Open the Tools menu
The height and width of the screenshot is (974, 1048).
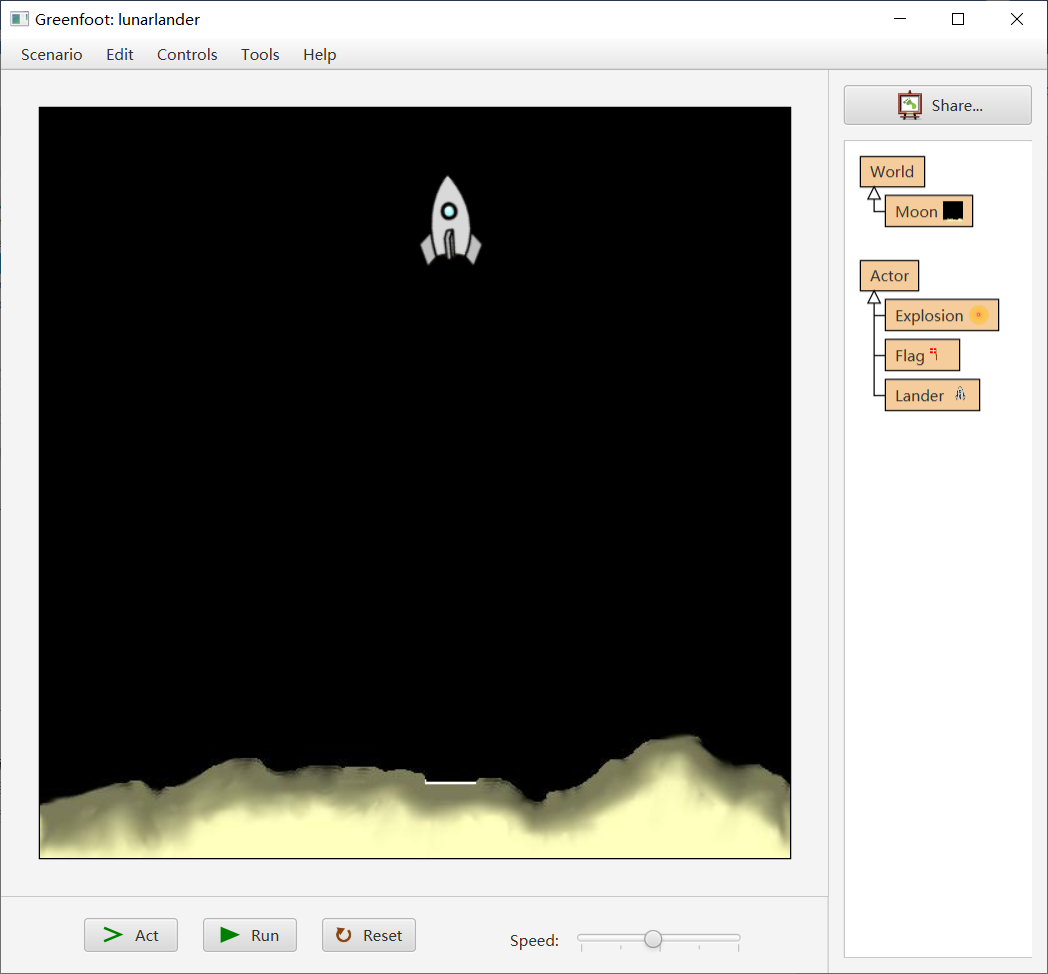pos(260,55)
